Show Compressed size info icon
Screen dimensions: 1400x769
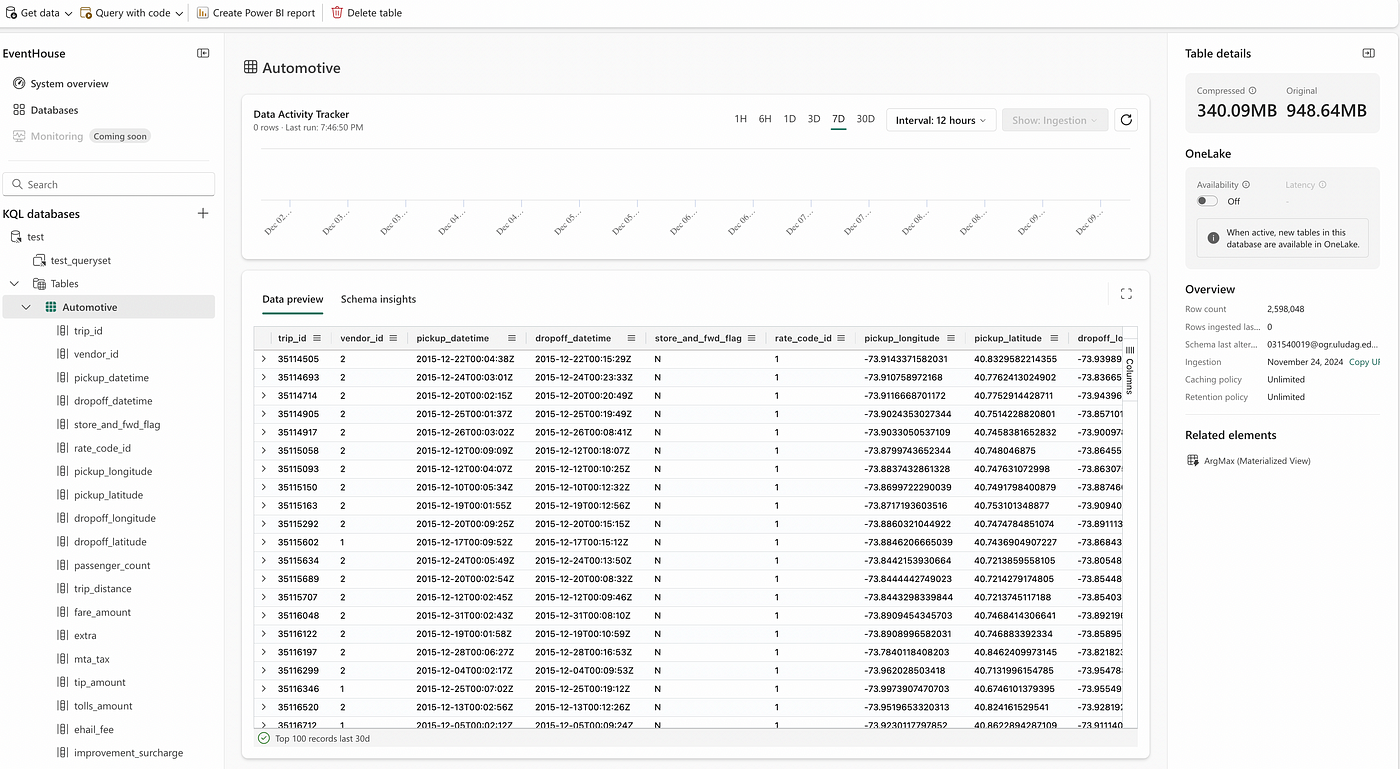click(1252, 90)
